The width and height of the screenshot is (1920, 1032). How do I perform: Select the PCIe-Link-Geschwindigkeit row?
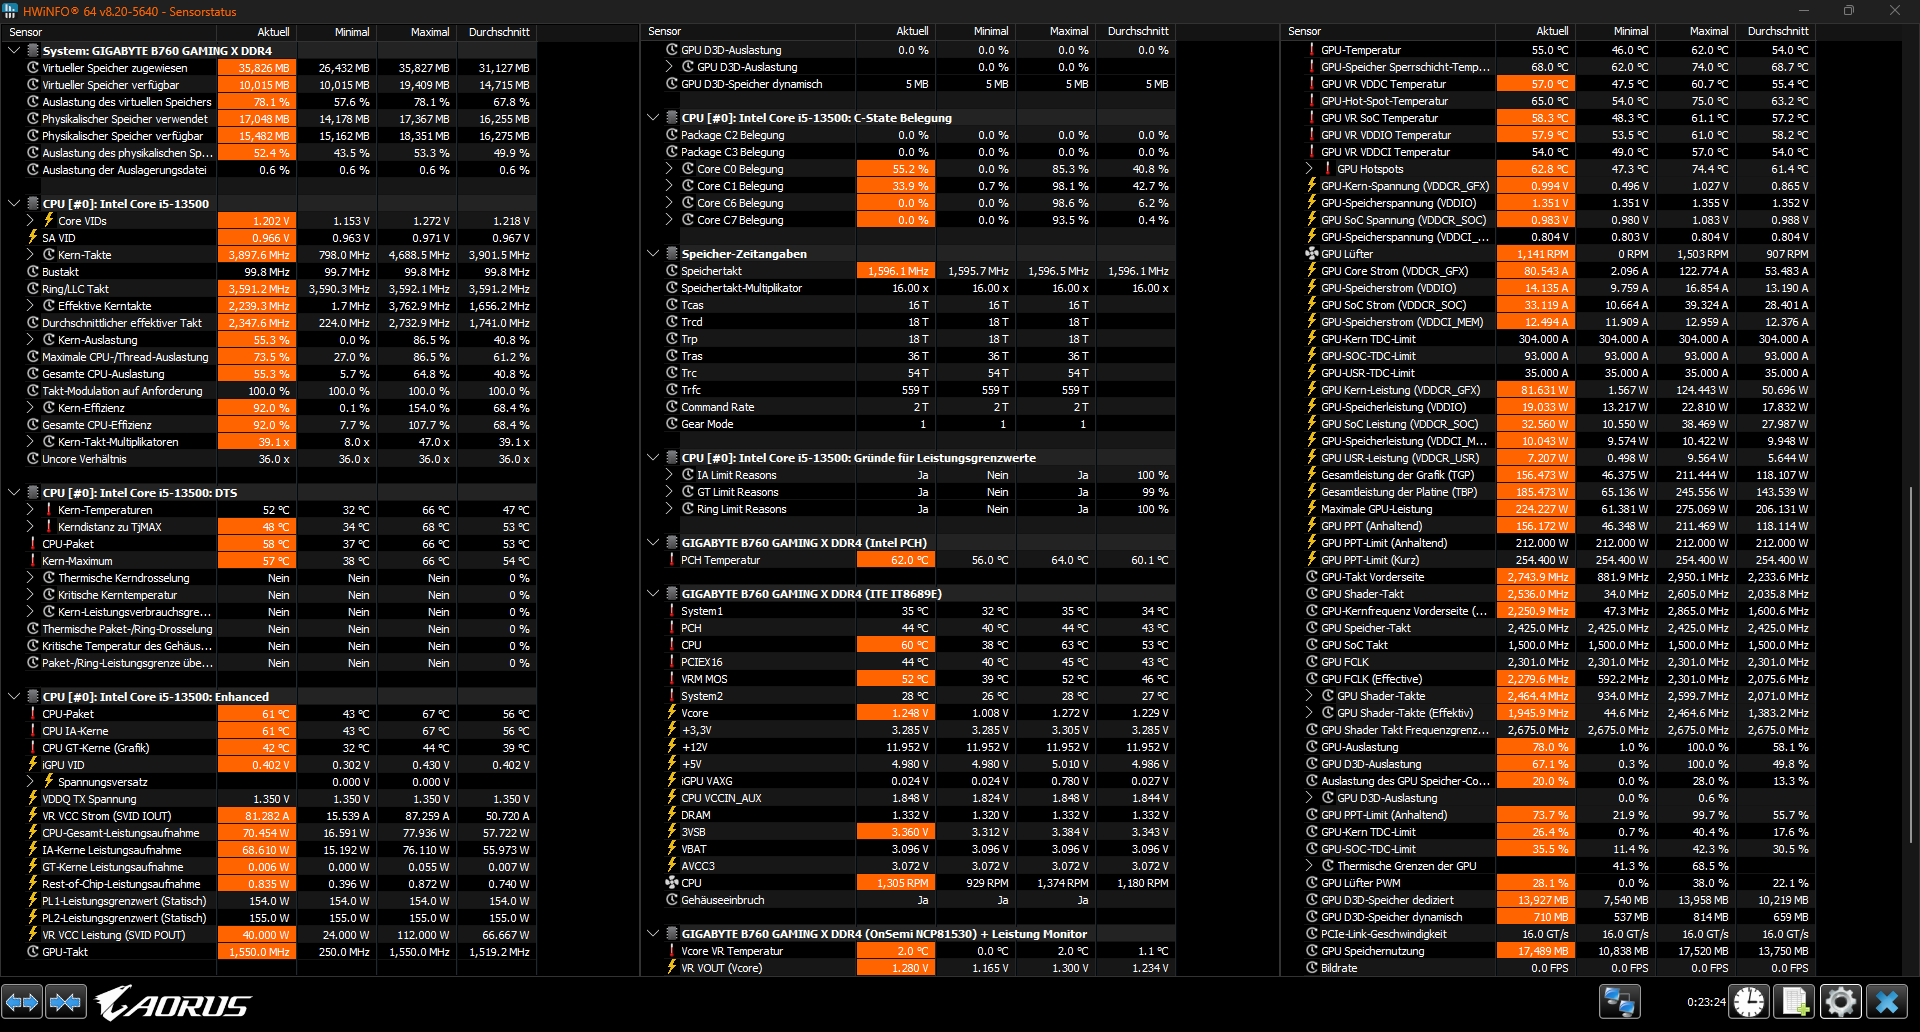[1548, 934]
